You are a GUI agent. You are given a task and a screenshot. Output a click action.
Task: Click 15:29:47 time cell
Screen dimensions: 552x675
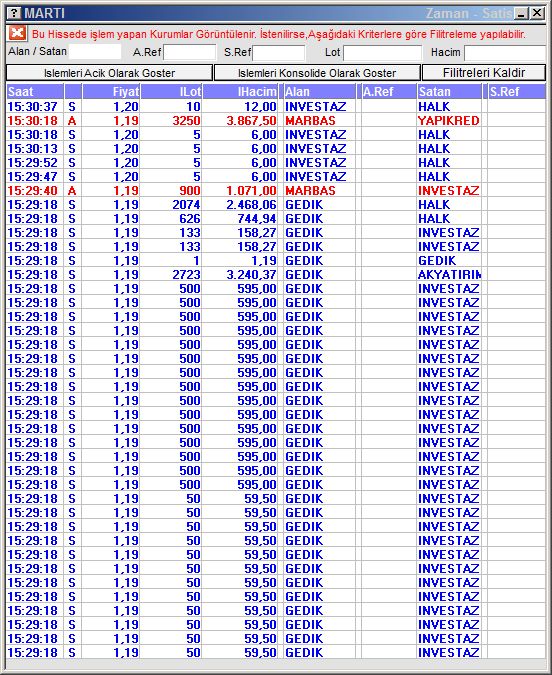[x=33, y=176]
